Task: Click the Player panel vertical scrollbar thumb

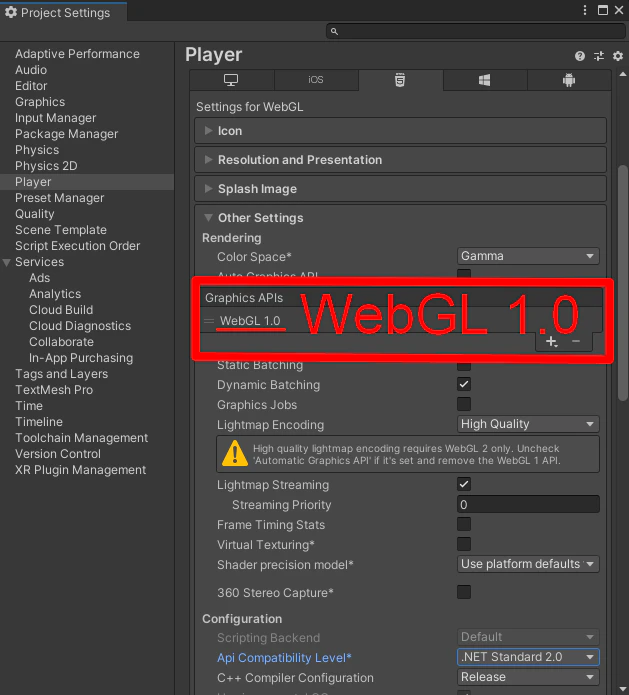Action: 623,283
